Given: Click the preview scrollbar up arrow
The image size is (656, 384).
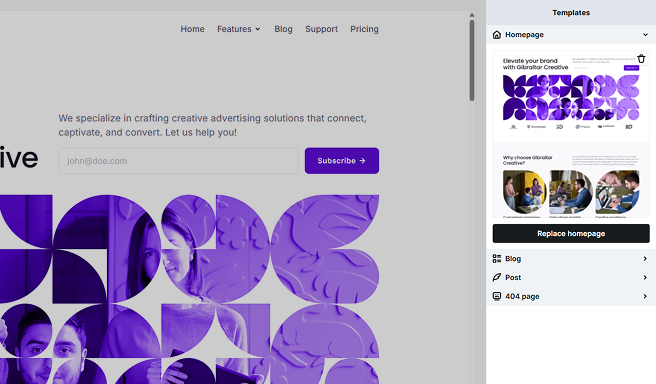Looking at the screenshot, I should (x=472, y=15).
